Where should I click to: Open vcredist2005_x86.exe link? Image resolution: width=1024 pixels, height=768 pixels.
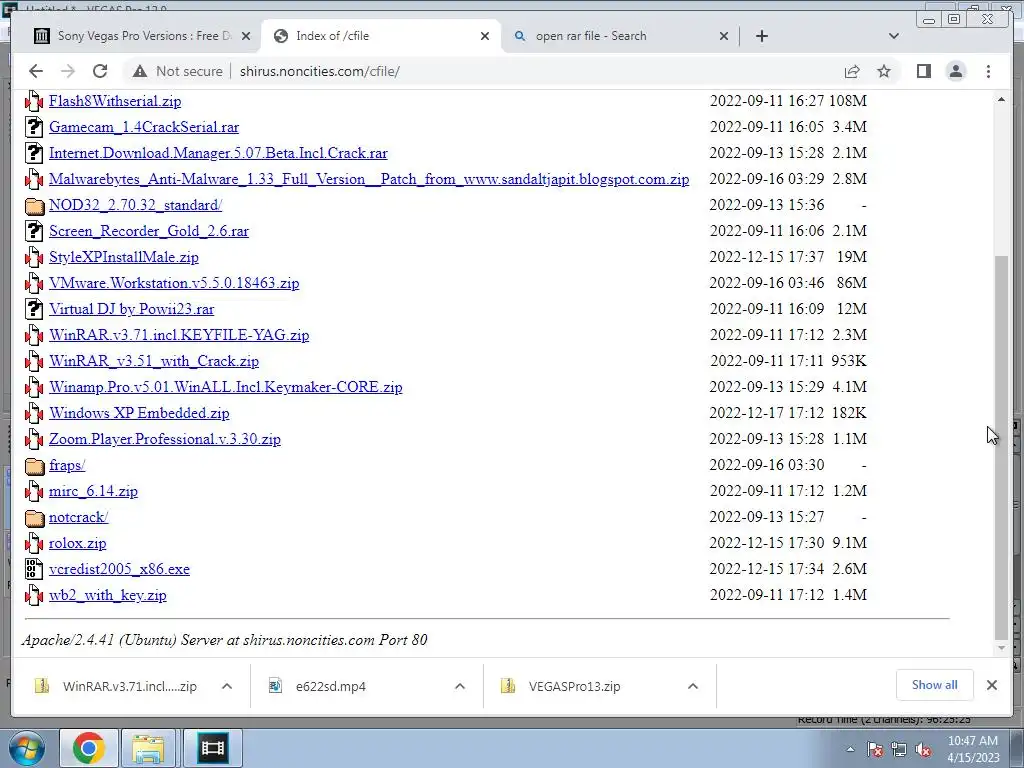tap(120, 569)
